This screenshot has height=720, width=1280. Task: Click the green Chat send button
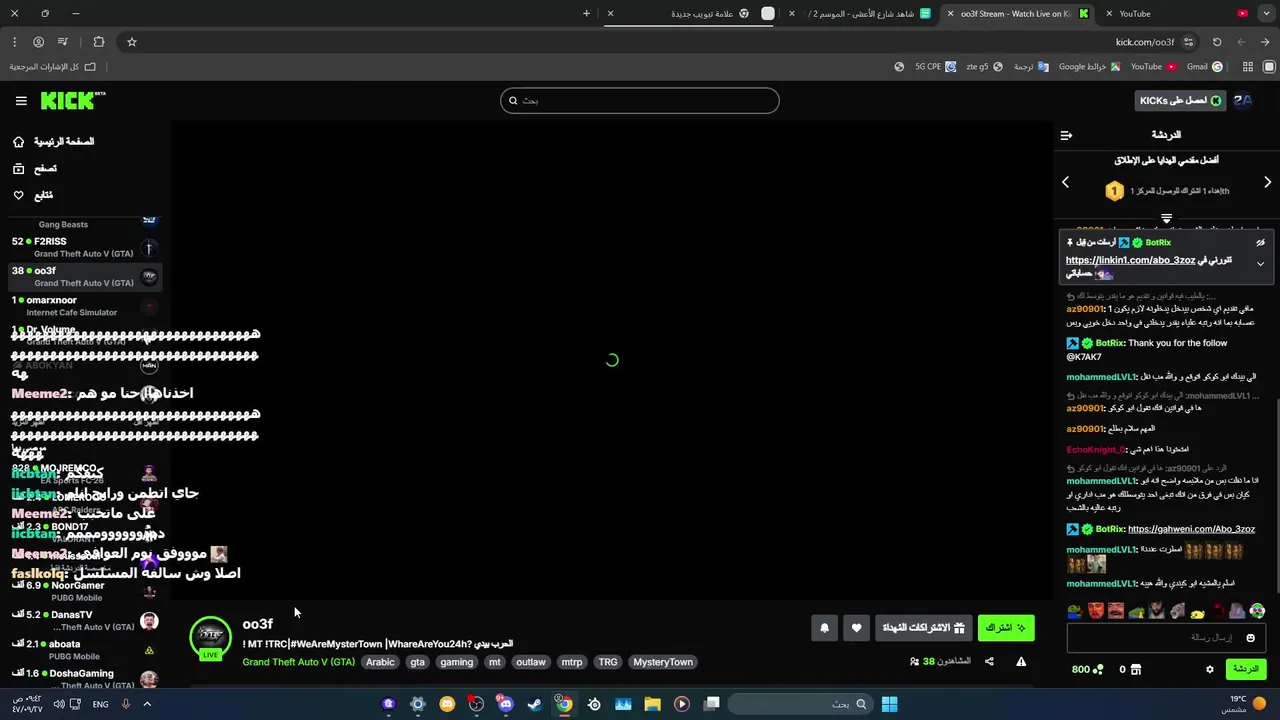pyautogui.click(x=1245, y=669)
